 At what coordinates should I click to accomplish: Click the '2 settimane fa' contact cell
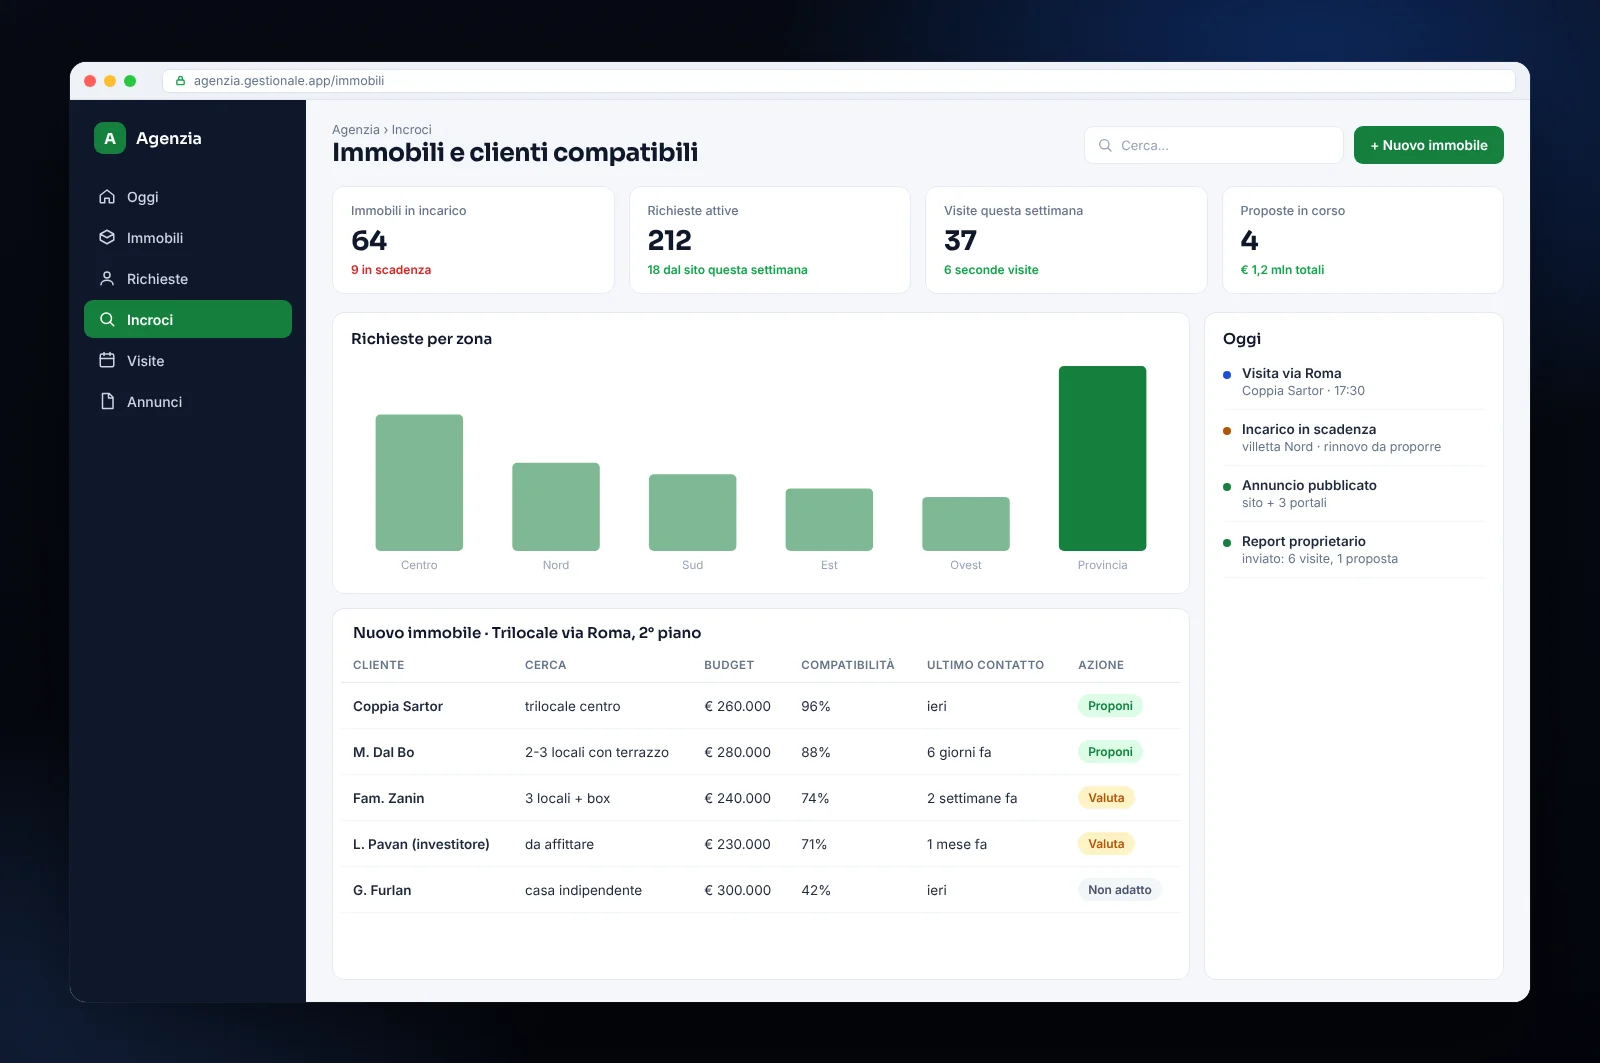972,798
